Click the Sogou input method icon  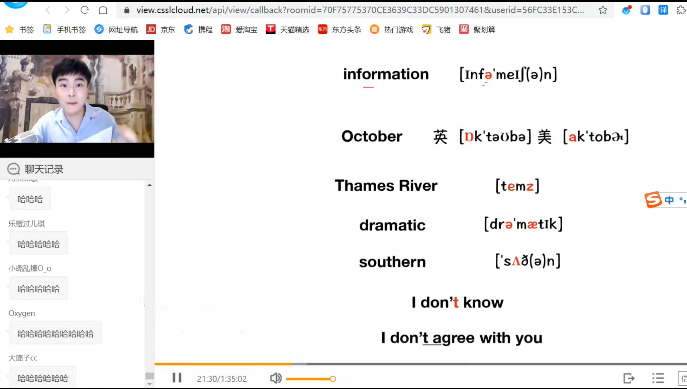click(x=653, y=200)
